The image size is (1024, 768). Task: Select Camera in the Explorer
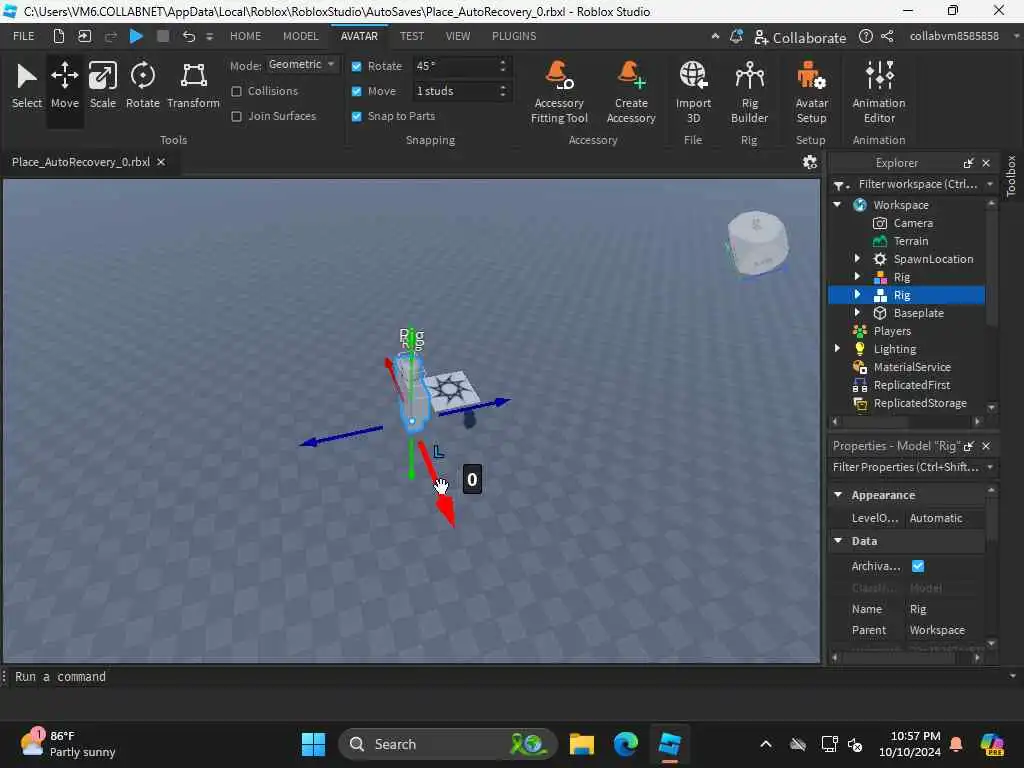tap(913, 223)
